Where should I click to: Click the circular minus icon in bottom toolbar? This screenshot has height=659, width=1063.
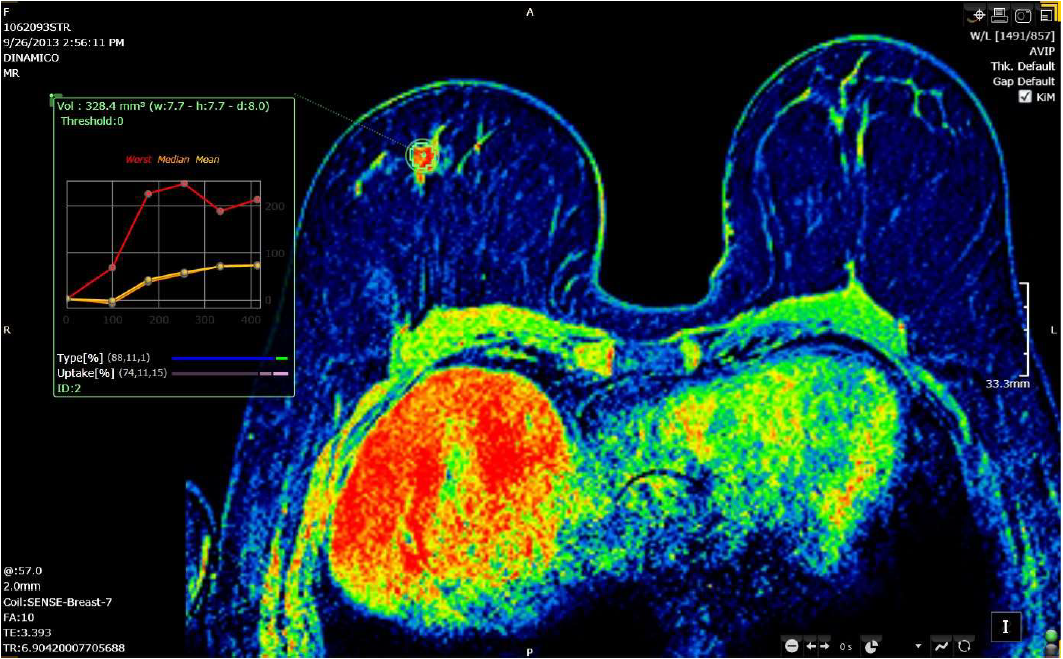pyautogui.click(x=792, y=647)
